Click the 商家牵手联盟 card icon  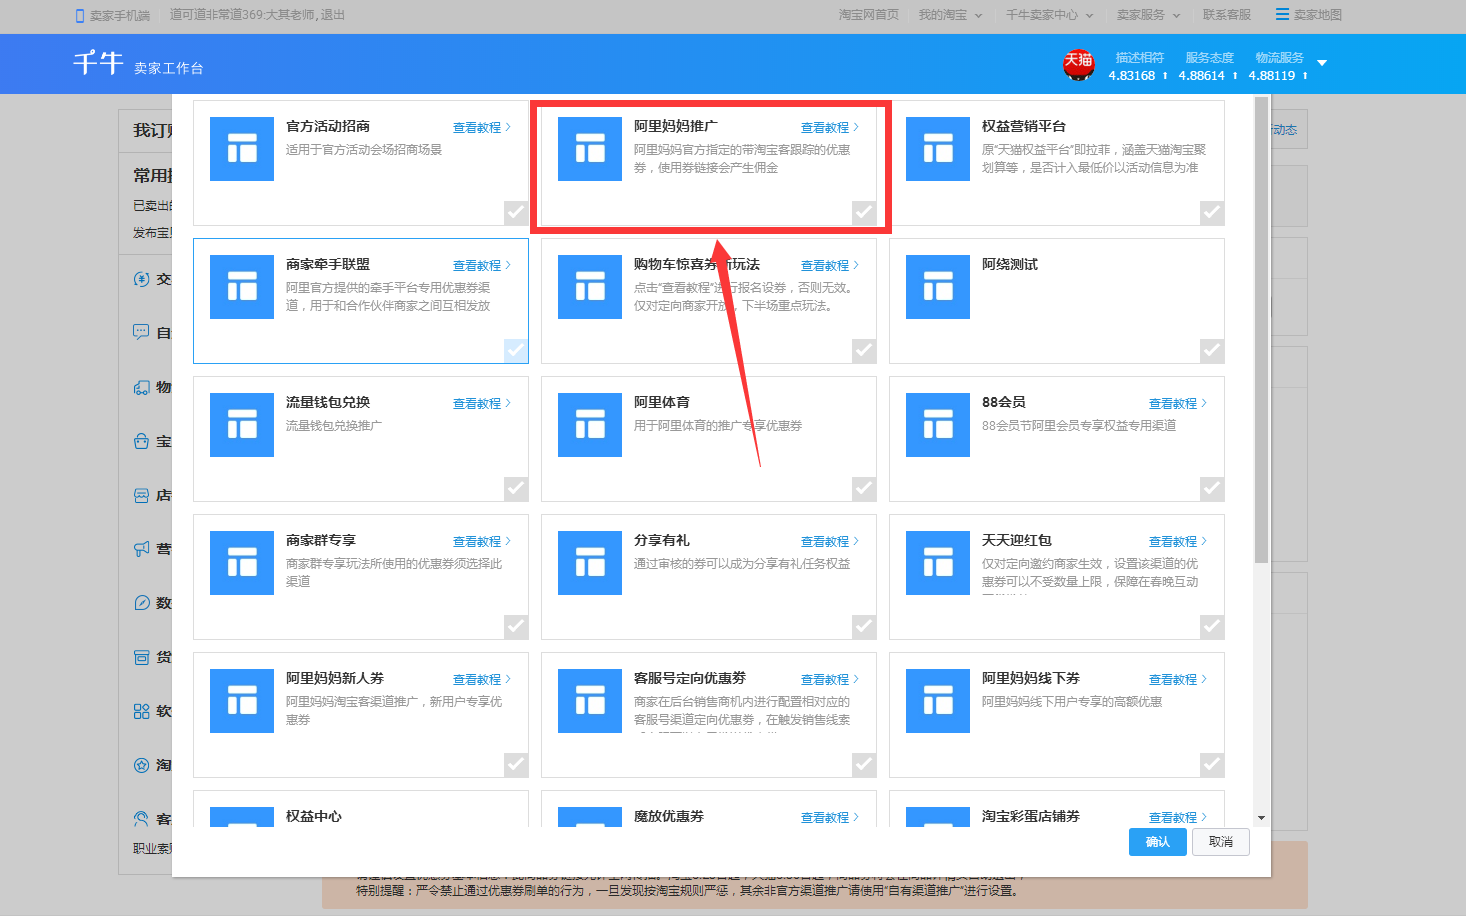(242, 287)
